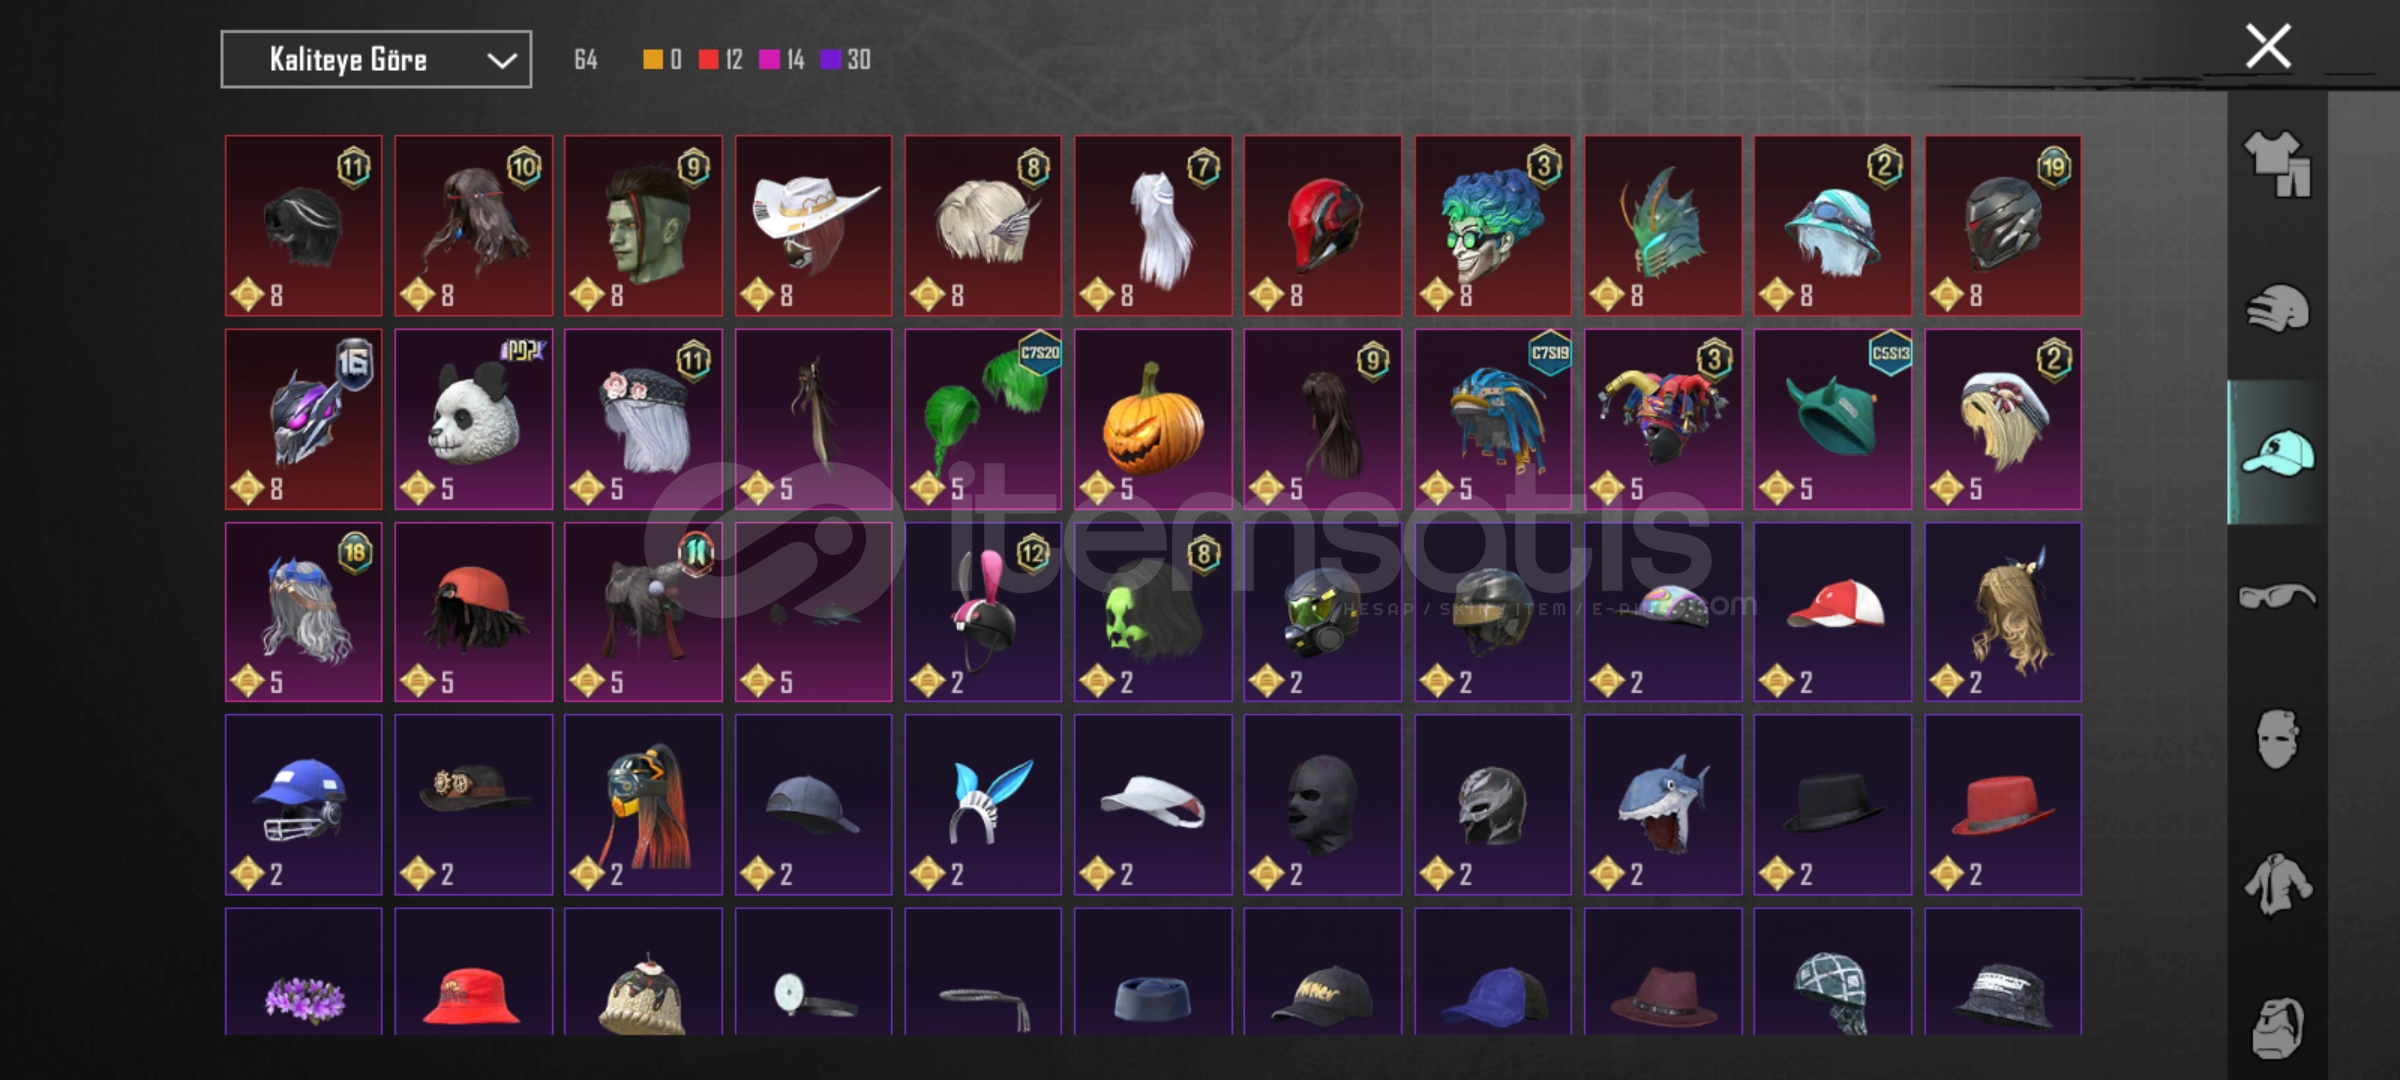Screen dimensions: 2400x1080
Task: Pick the green-haired clown mask item
Action: tap(1493, 226)
